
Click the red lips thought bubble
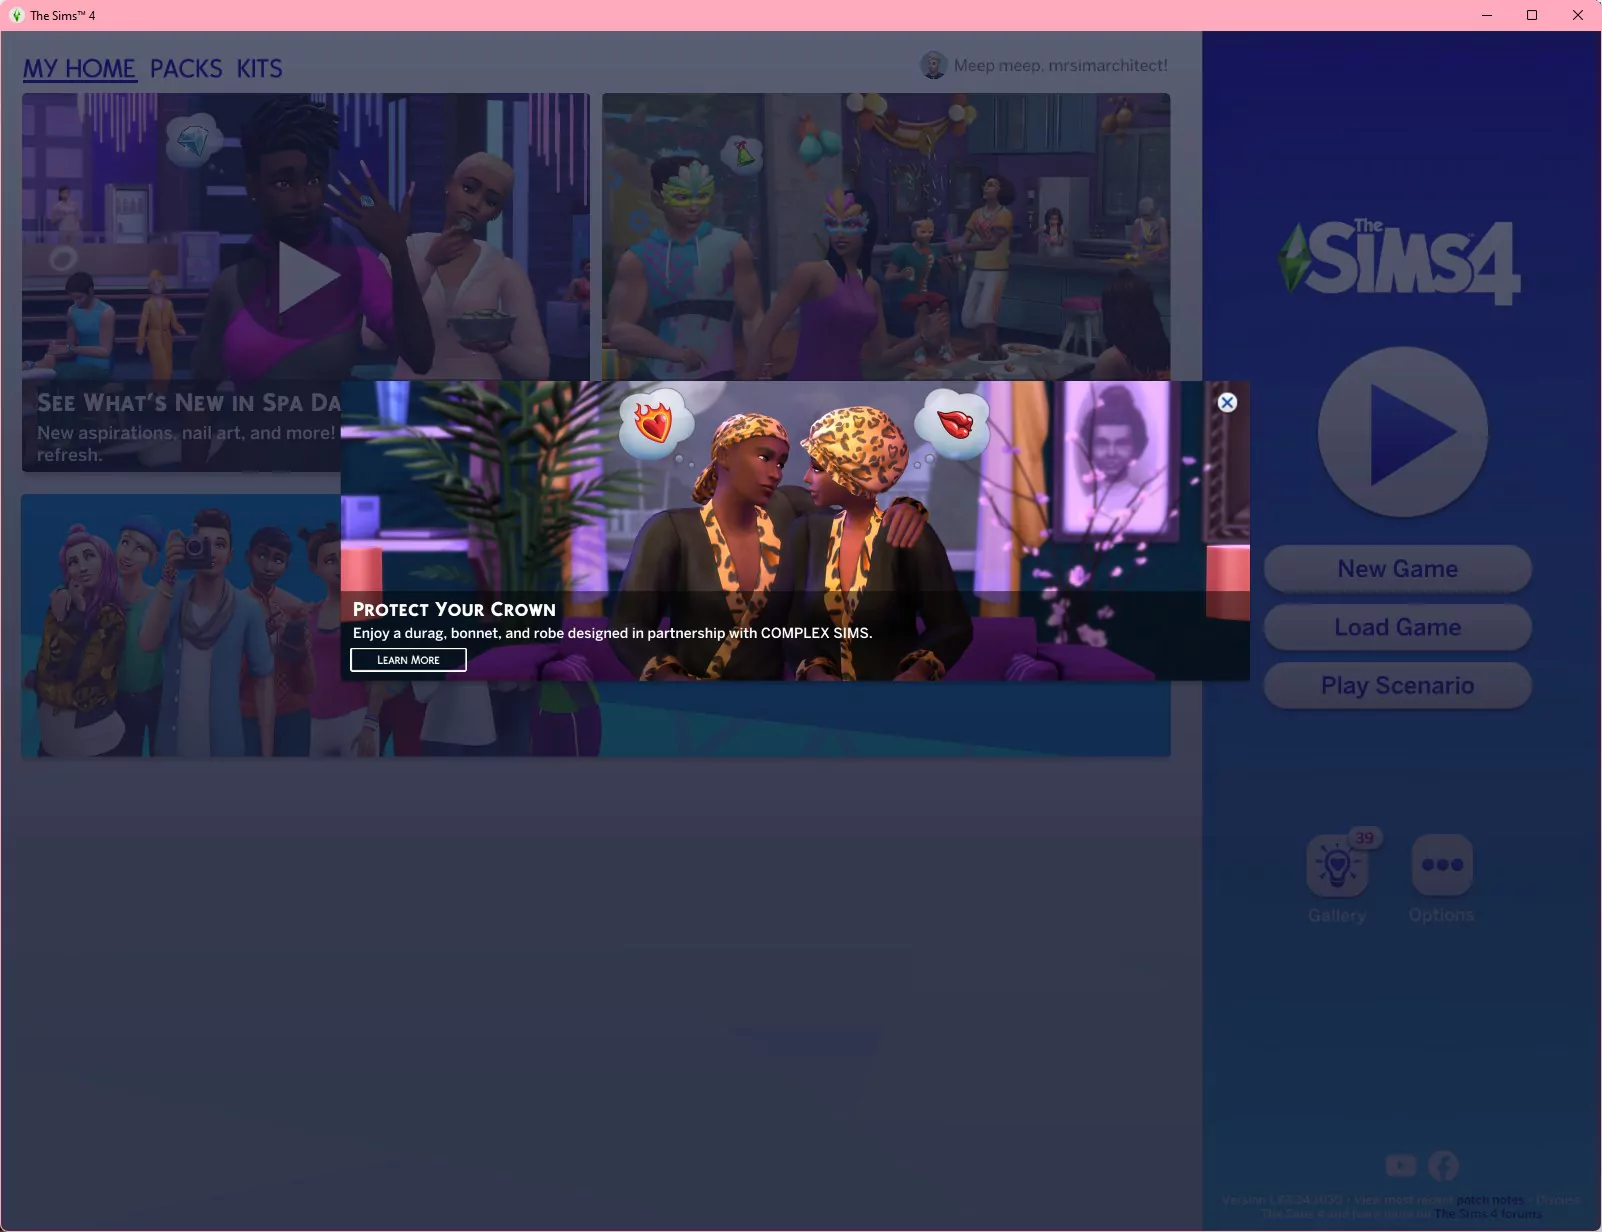coord(953,424)
